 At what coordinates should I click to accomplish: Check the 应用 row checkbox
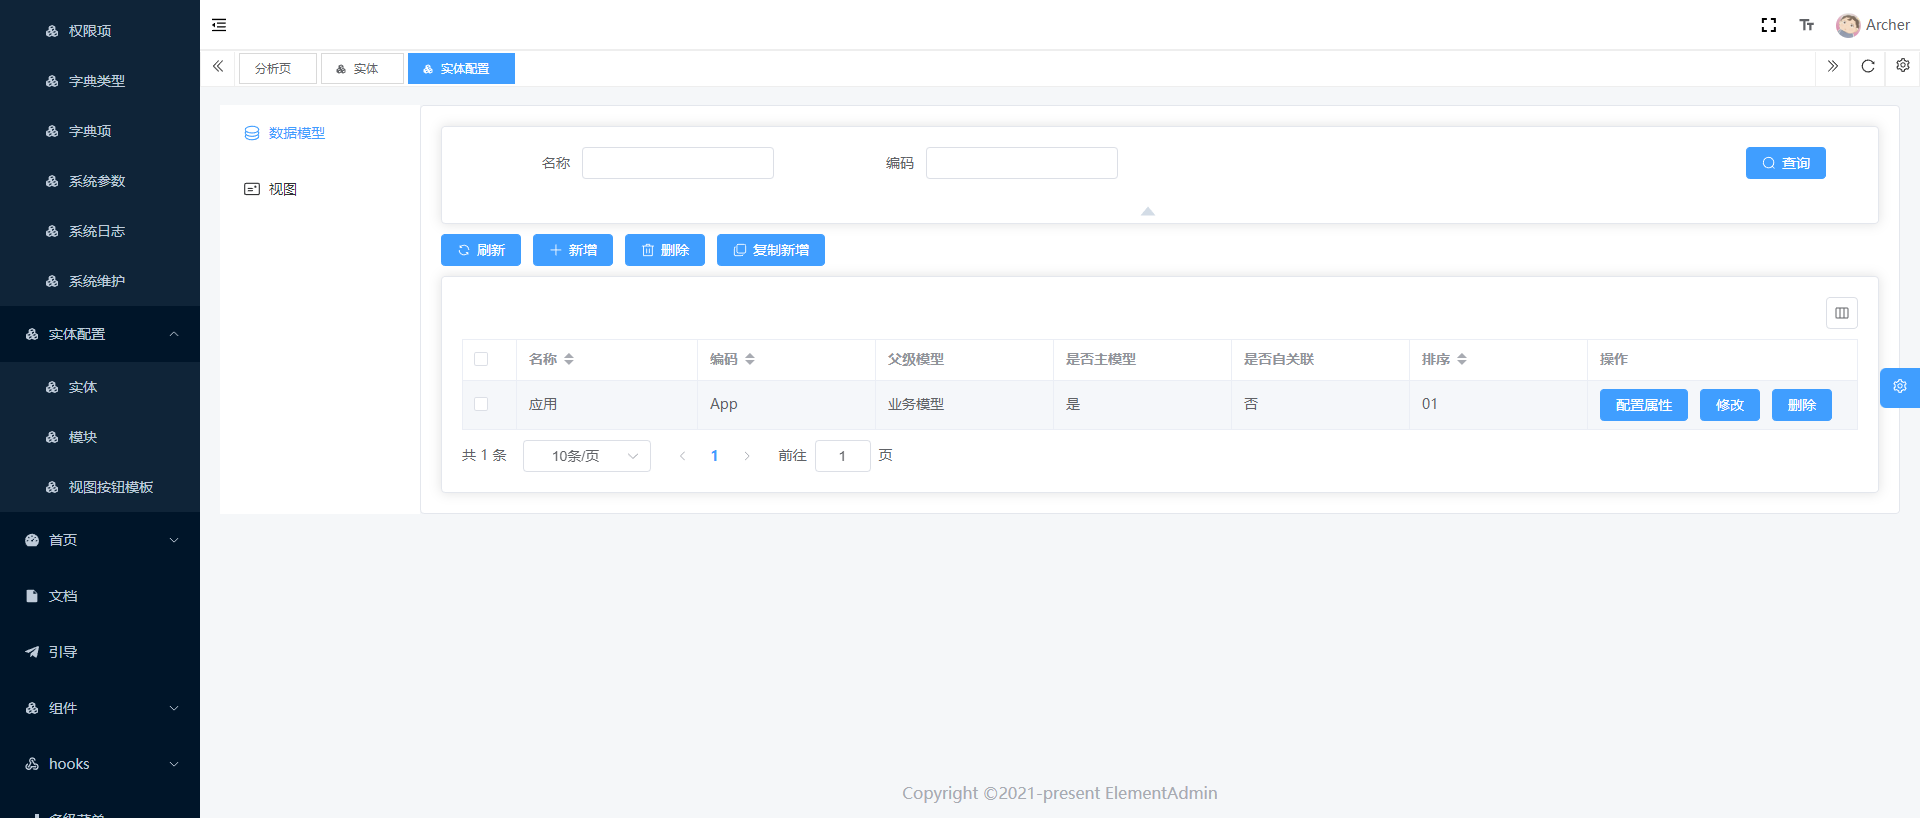click(481, 404)
